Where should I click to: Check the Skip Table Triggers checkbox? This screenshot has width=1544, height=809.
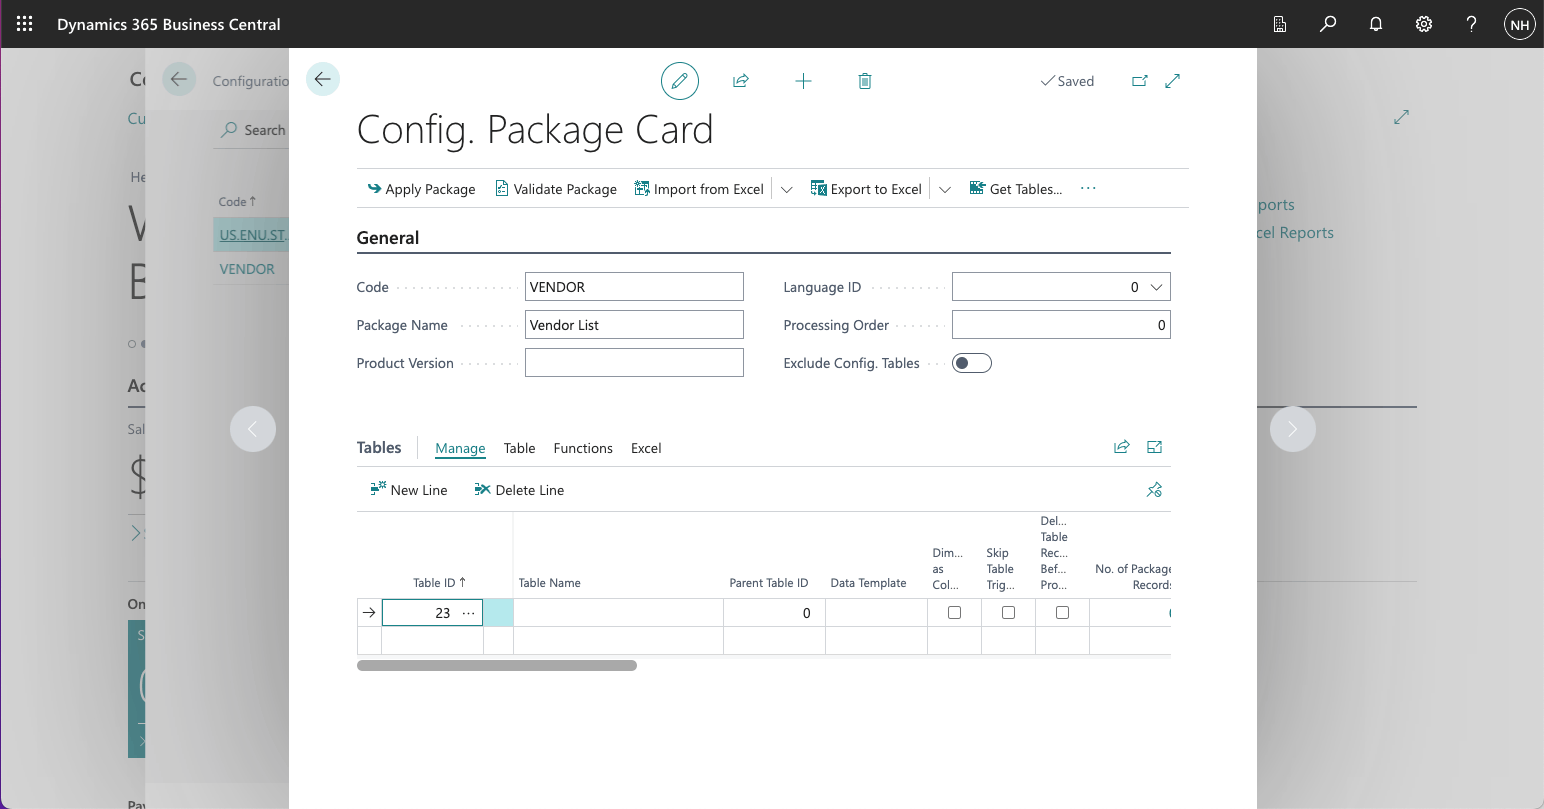coord(1008,613)
